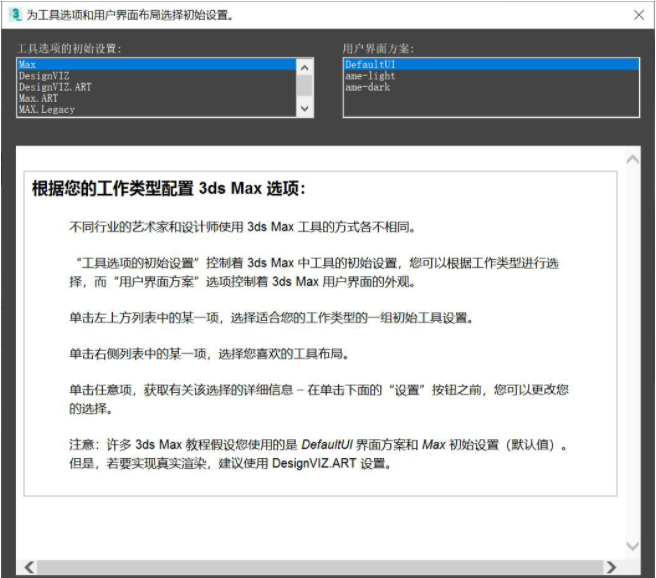Click the heading '根据您的工作类型配置 3ds Max 选项'
This screenshot has width=656, height=578.
click(169, 189)
